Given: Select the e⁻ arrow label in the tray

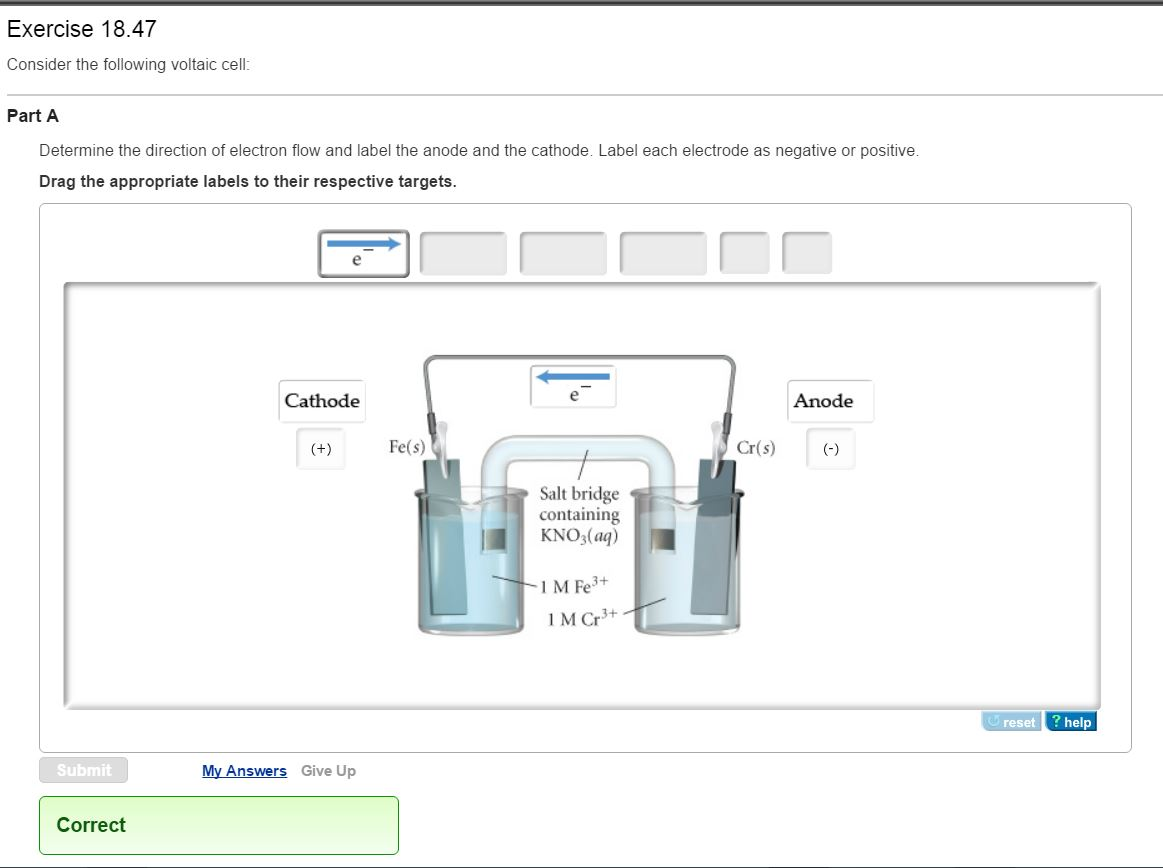Looking at the screenshot, I should point(363,253).
